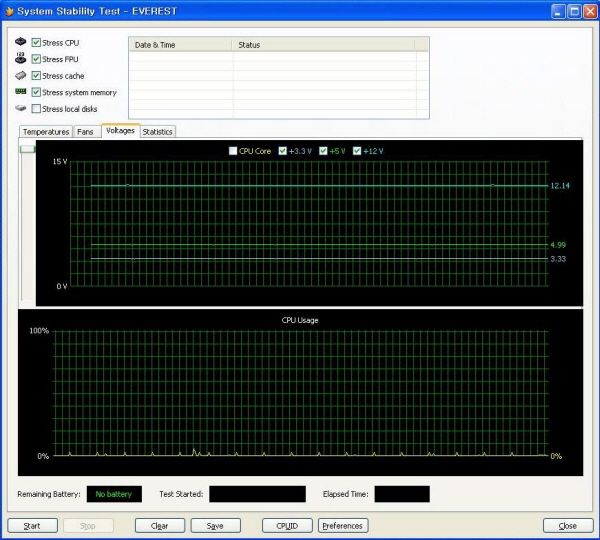Uncheck Stress system memory
The image size is (600, 540).
pyautogui.click(x=36, y=92)
